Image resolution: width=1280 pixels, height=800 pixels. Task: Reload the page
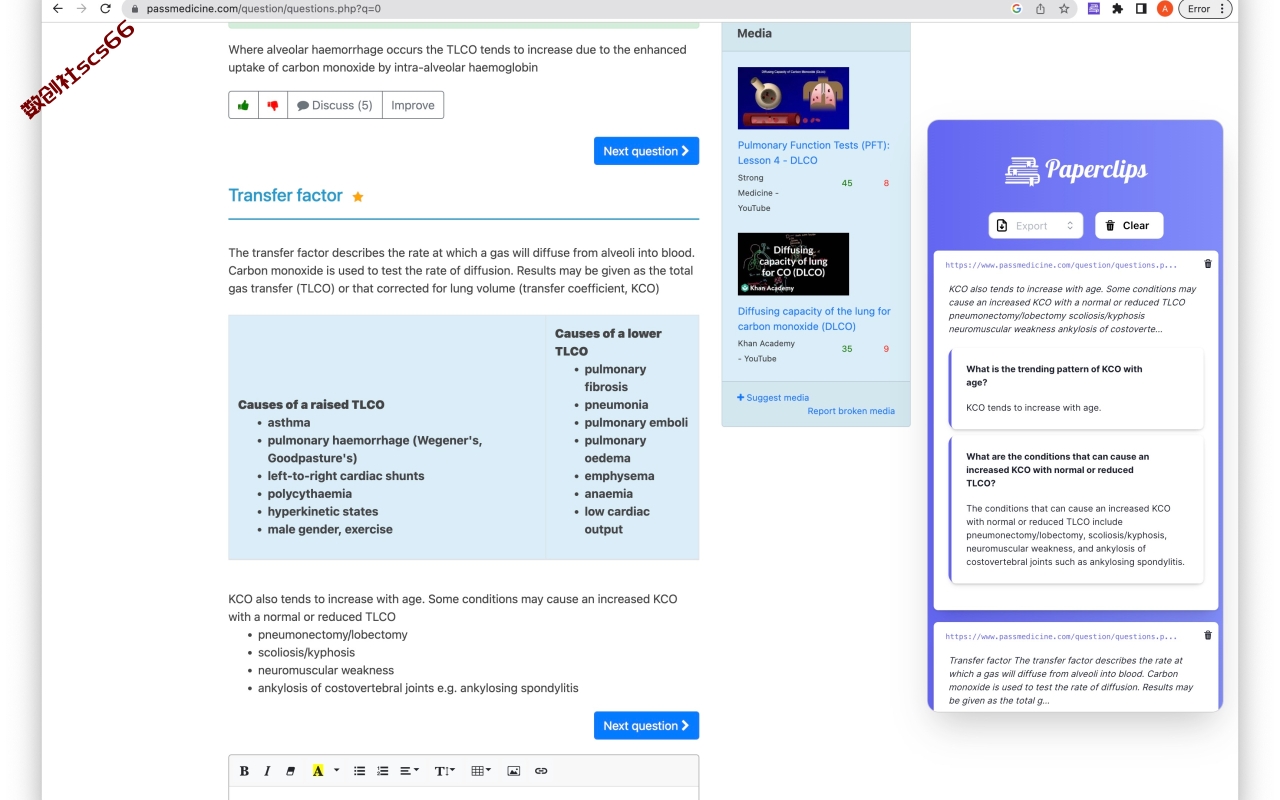pyautogui.click(x=106, y=9)
